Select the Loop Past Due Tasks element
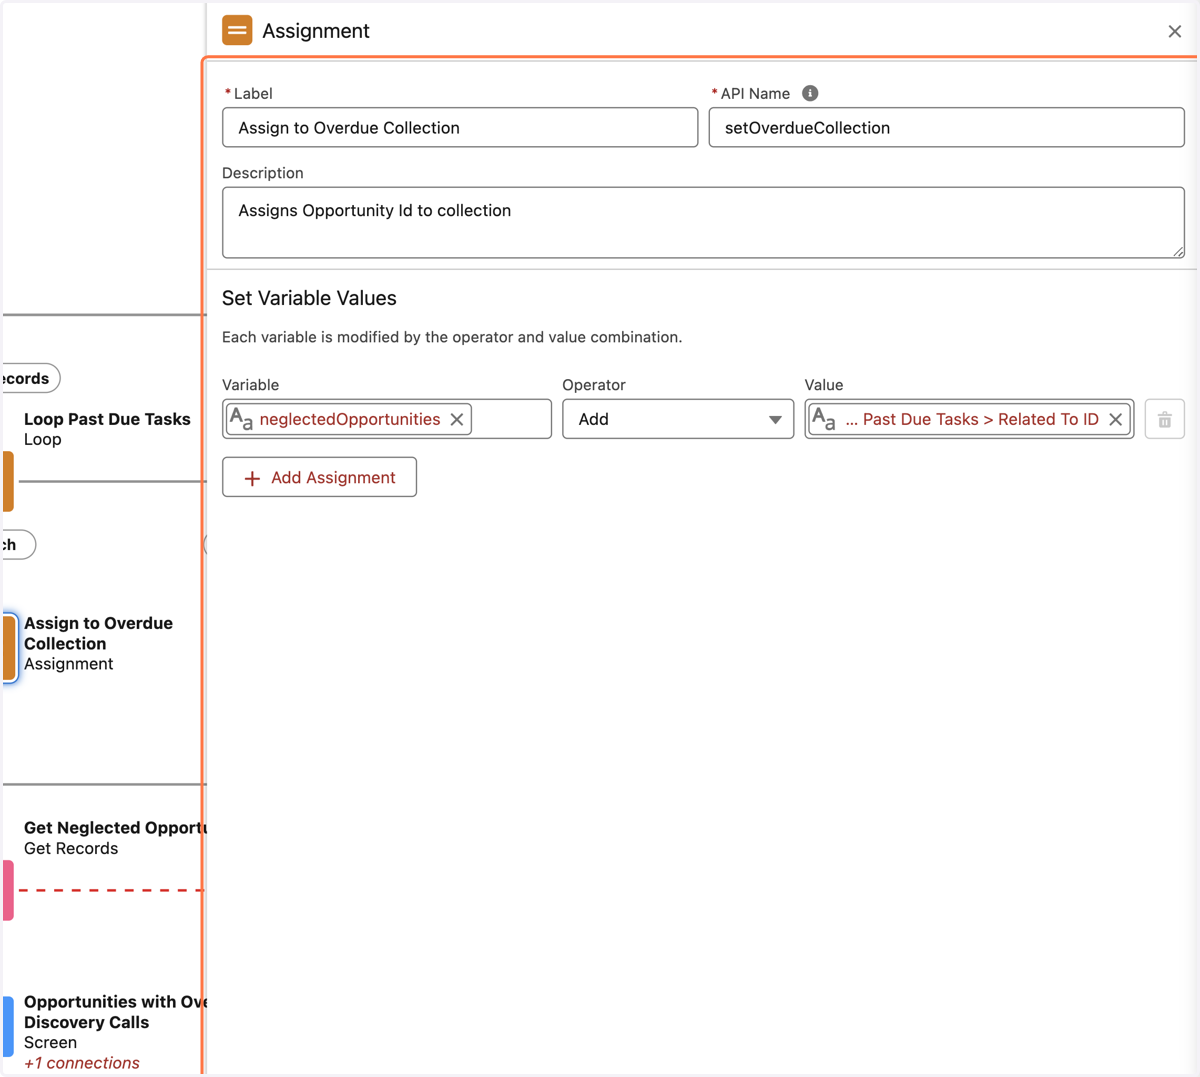The width and height of the screenshot is (1200, 1077). coord(107,429)
